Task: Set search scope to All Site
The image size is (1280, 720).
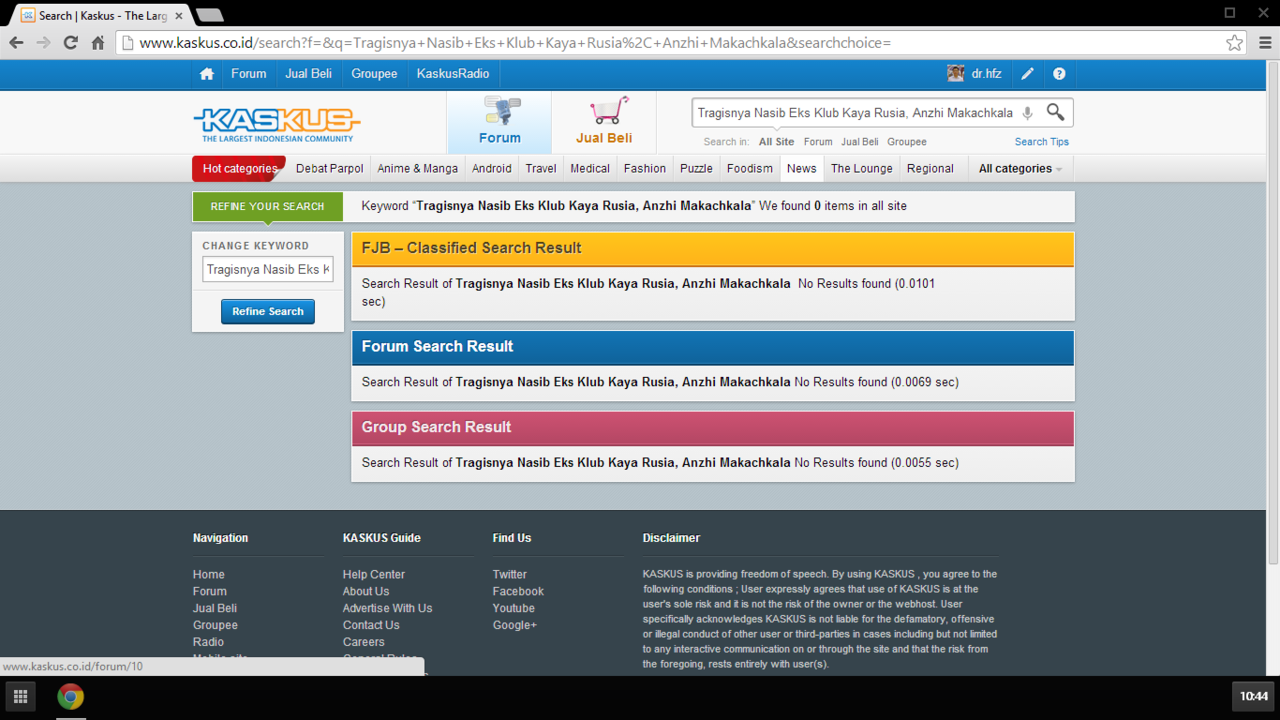Action: pos(776,142)
